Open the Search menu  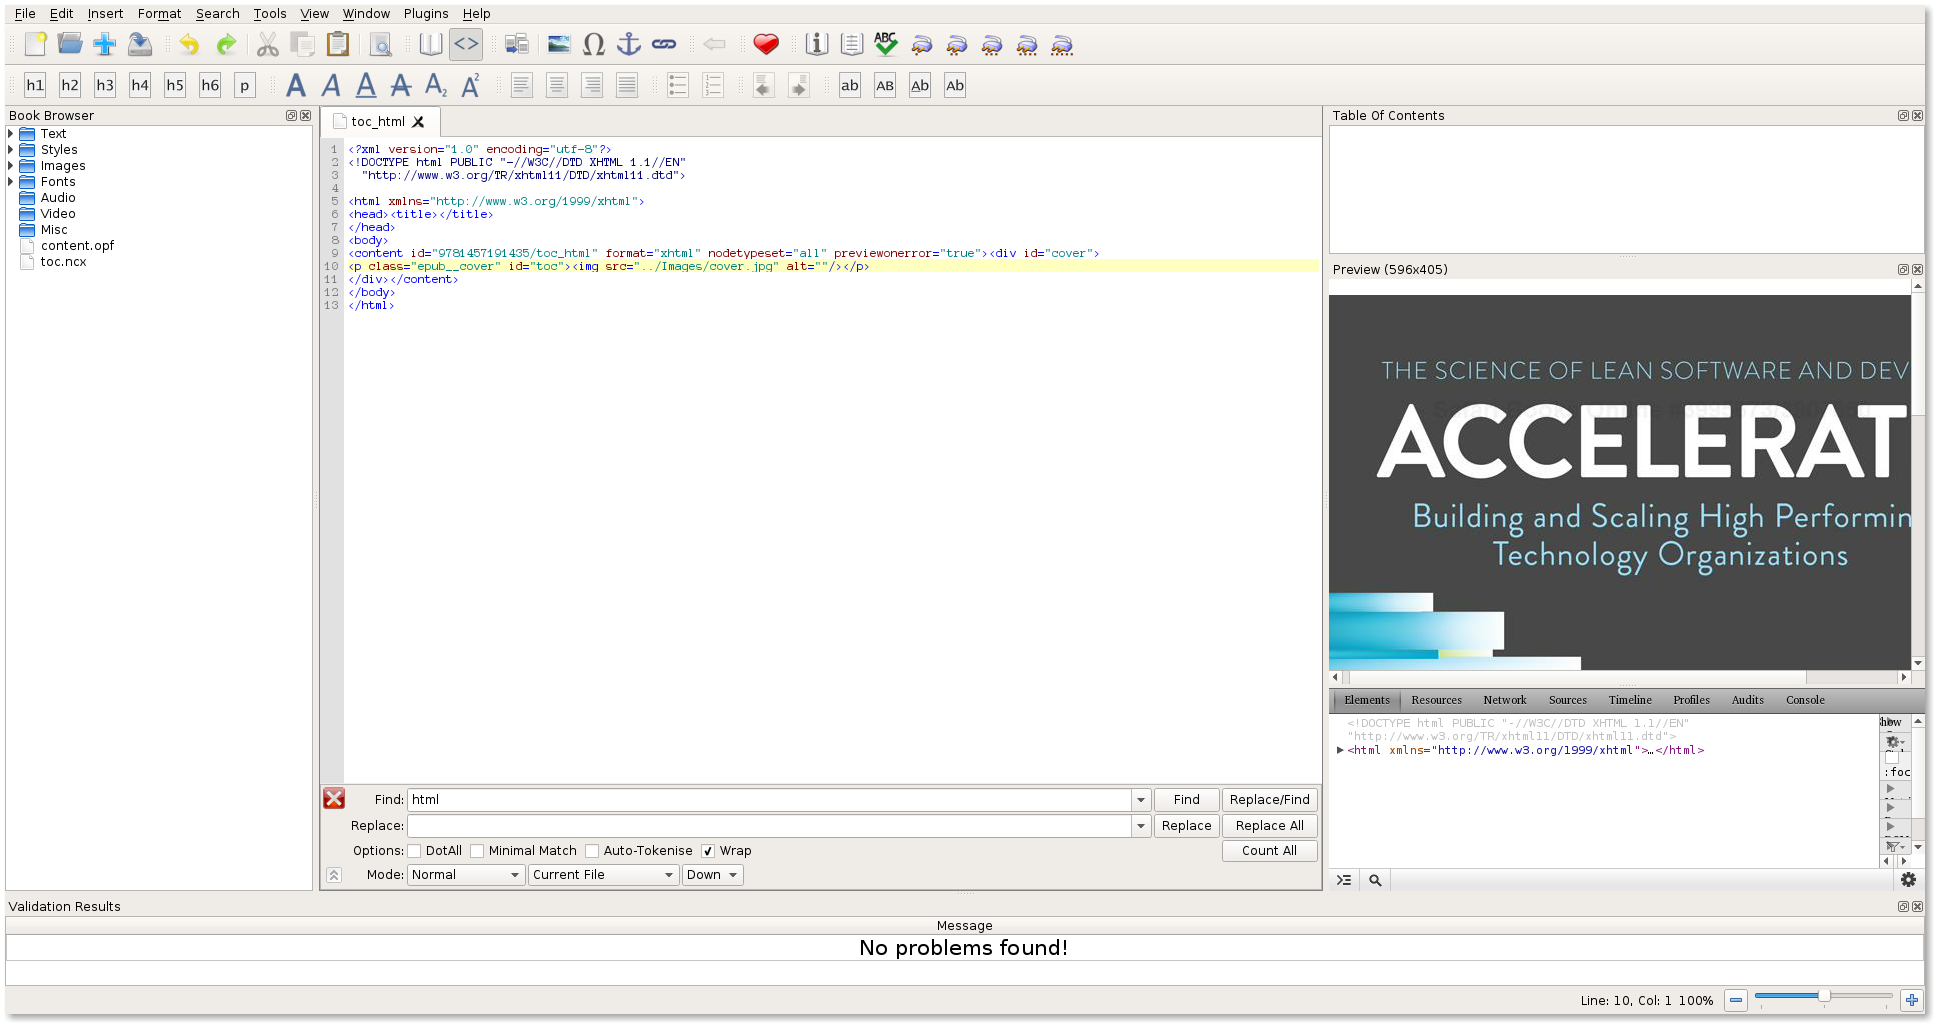coord(217,13)
